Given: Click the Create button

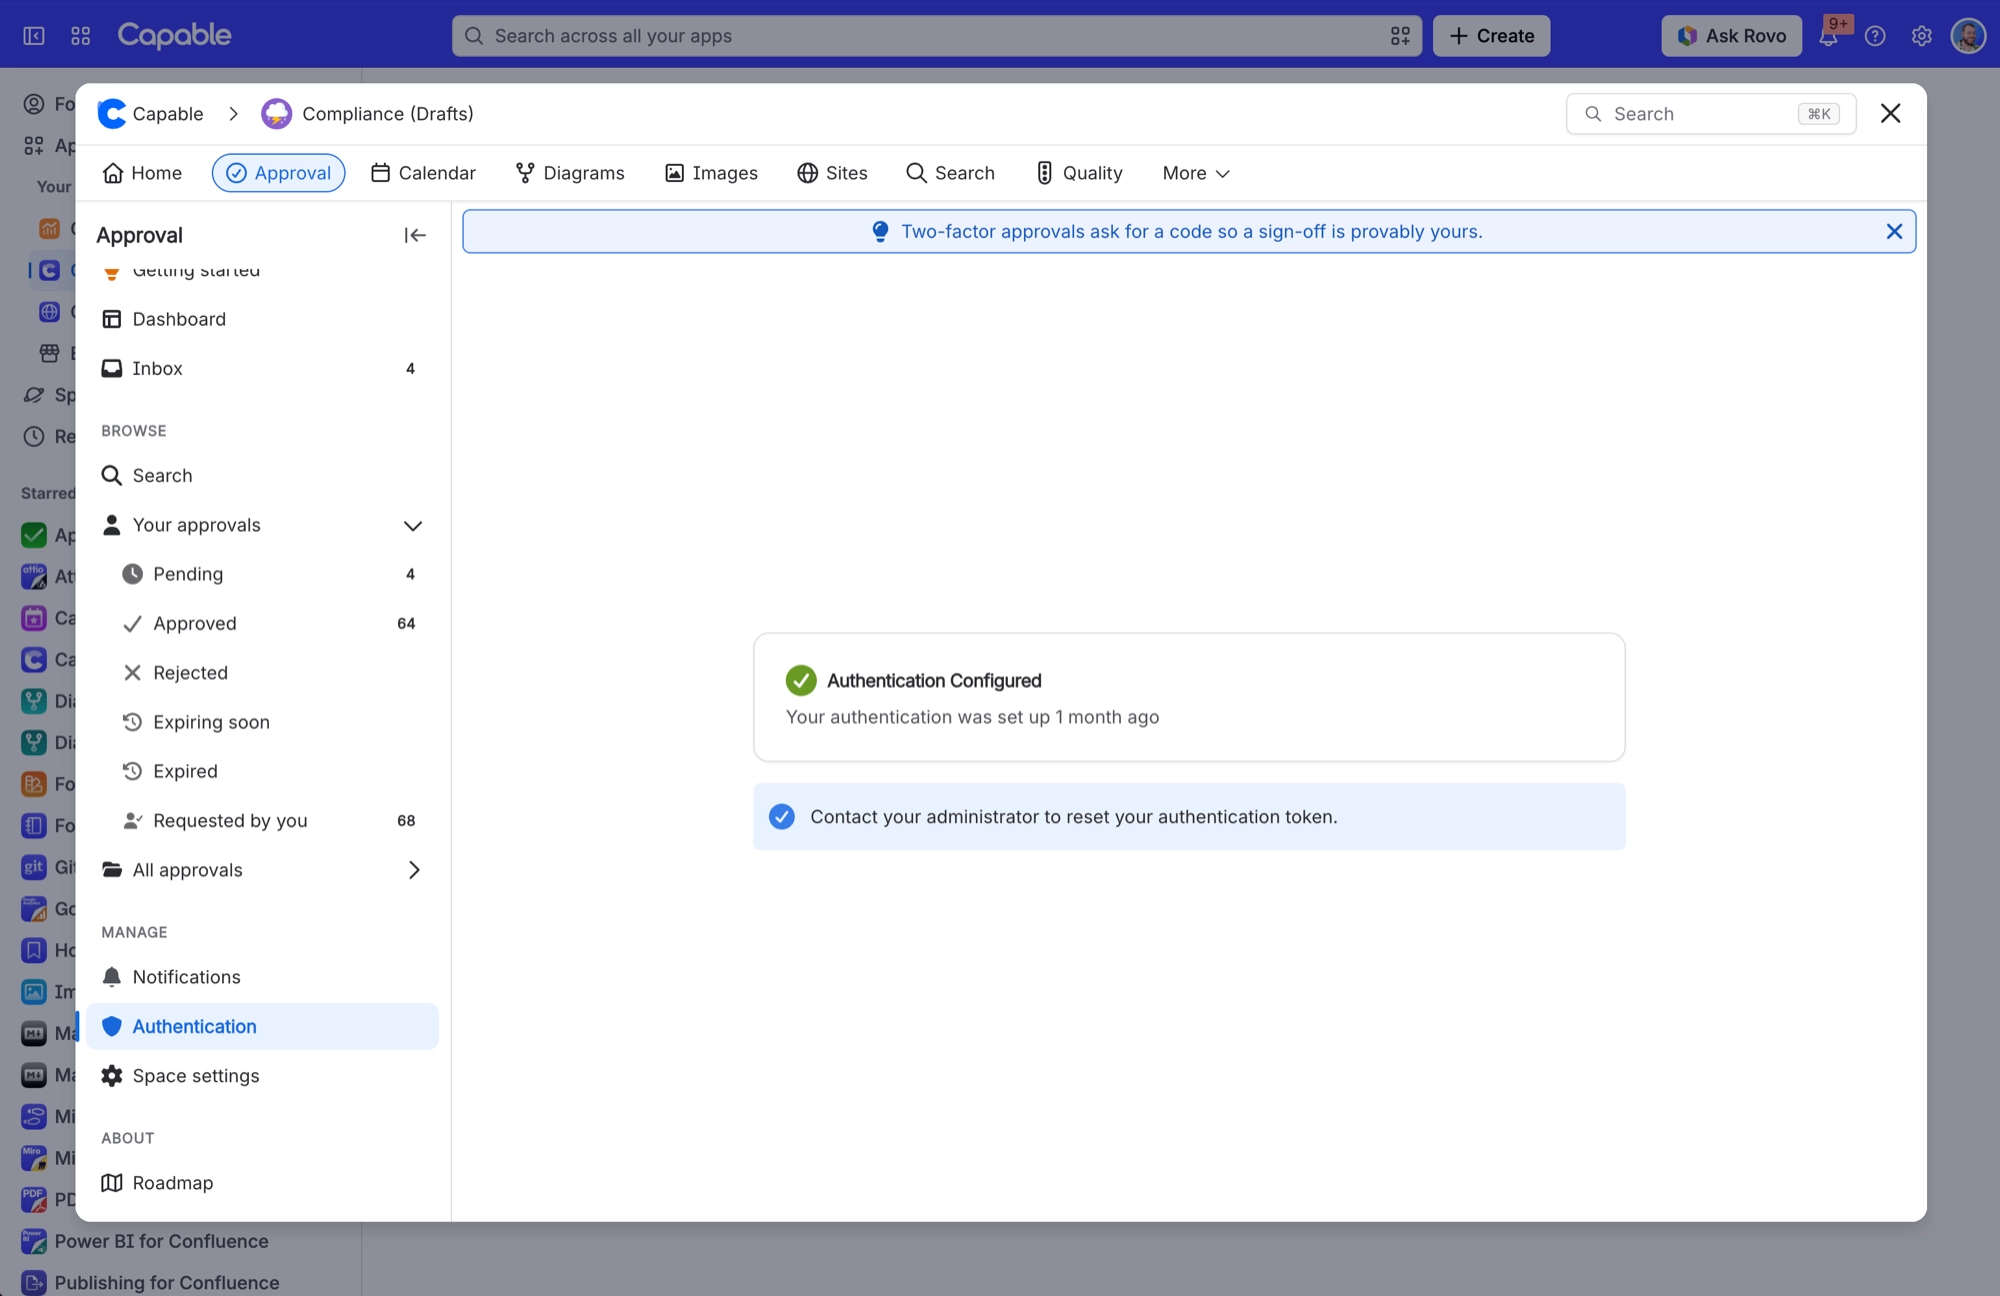Looking at the screenshot, I should 1491,36.
